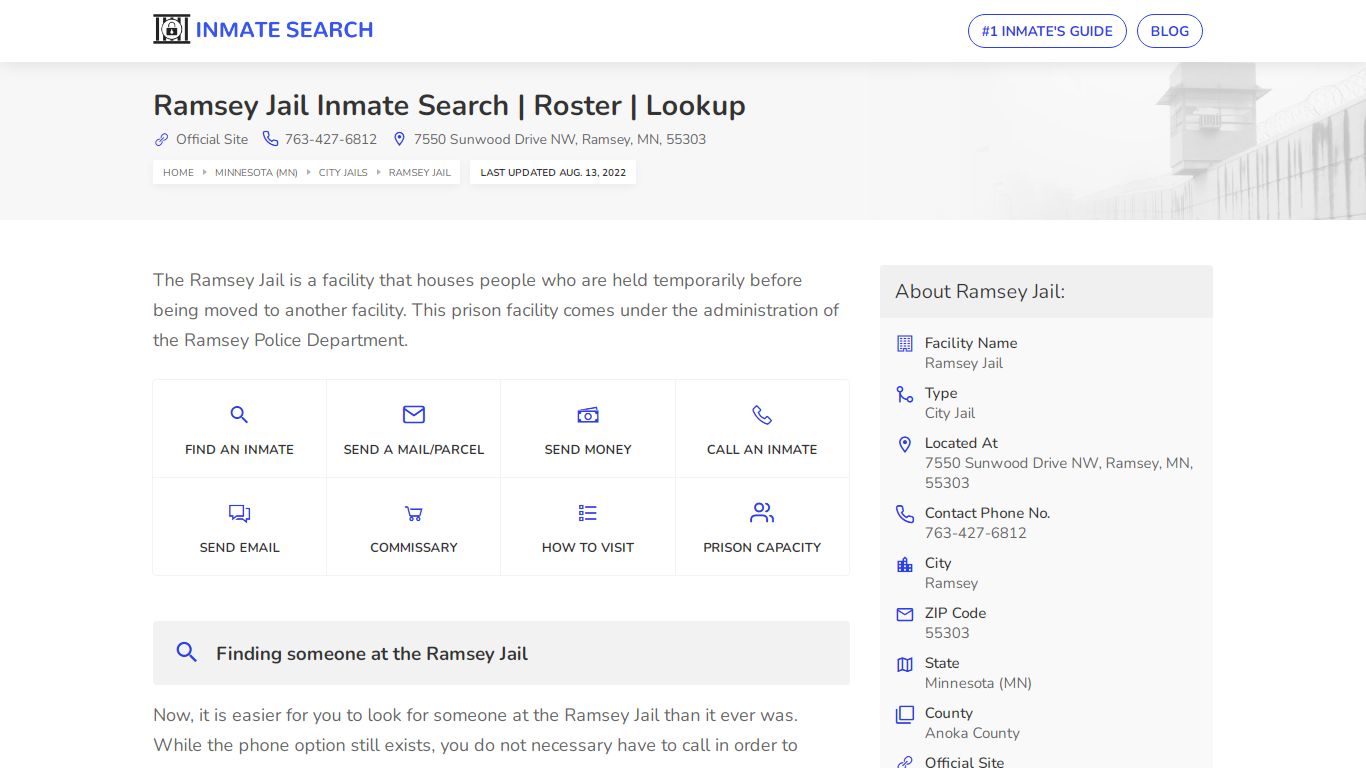The height and width of the screenshot is (768, 1366).
Task: Click the map pin icon before the header address
Action: [399, 139]
